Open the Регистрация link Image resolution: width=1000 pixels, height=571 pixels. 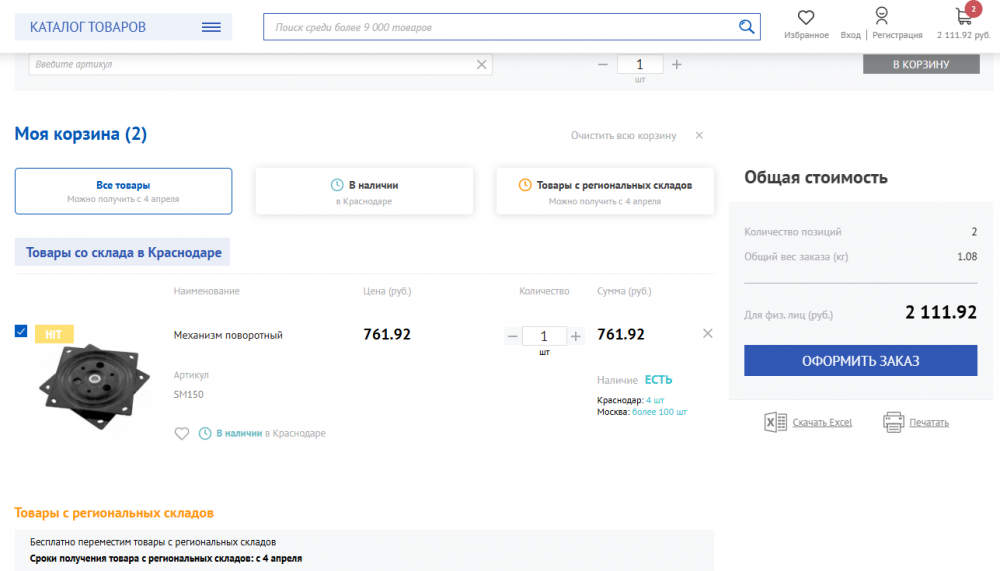(x=897, y=35)
